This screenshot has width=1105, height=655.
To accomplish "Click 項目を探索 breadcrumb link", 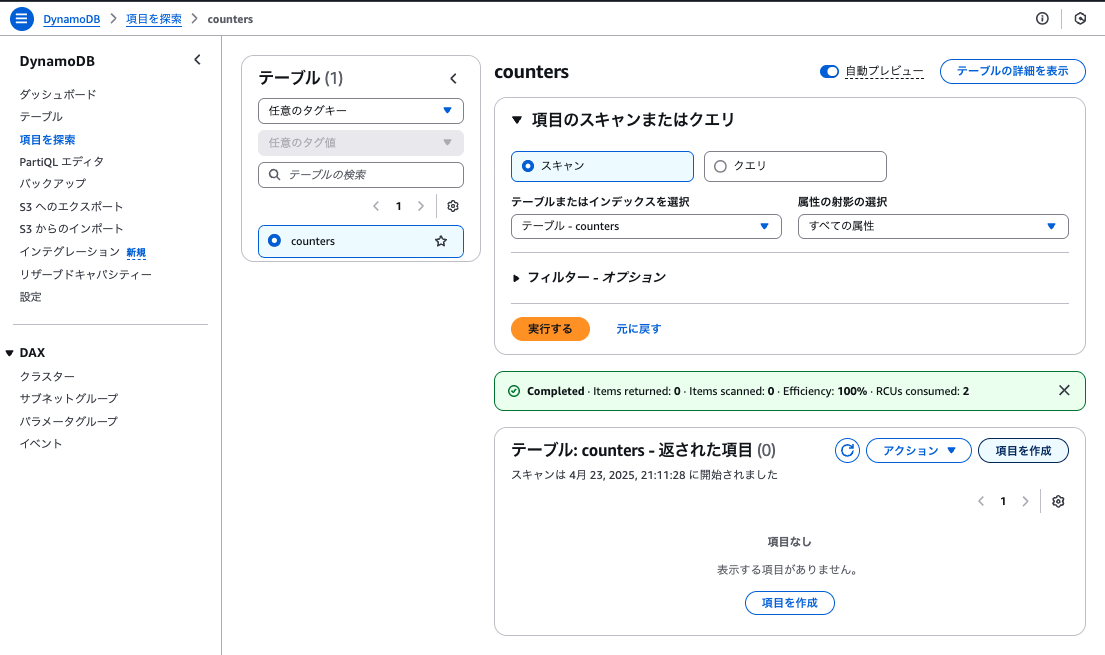I will 154,19.
